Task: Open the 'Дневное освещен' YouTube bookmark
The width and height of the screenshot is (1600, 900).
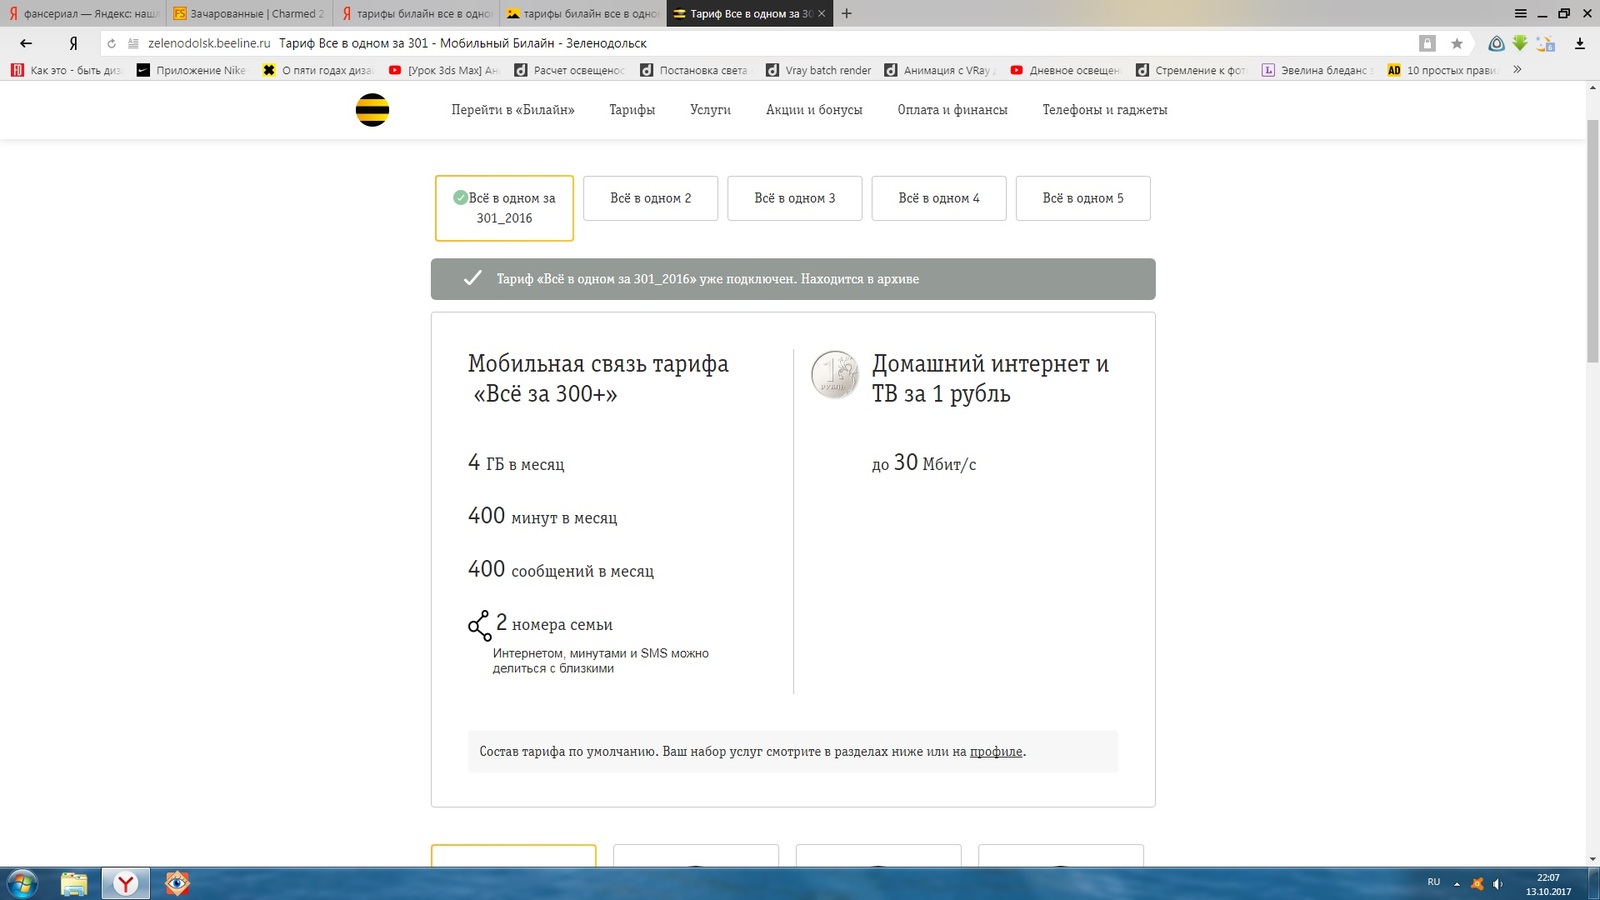Action: pyautogui.click(x=1066, y=70)
